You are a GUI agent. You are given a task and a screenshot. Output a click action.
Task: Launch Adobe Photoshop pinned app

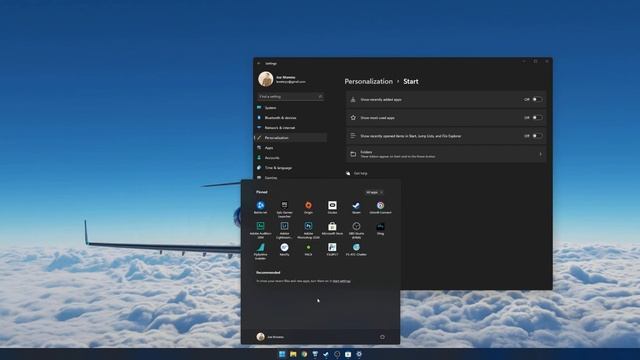308,229
